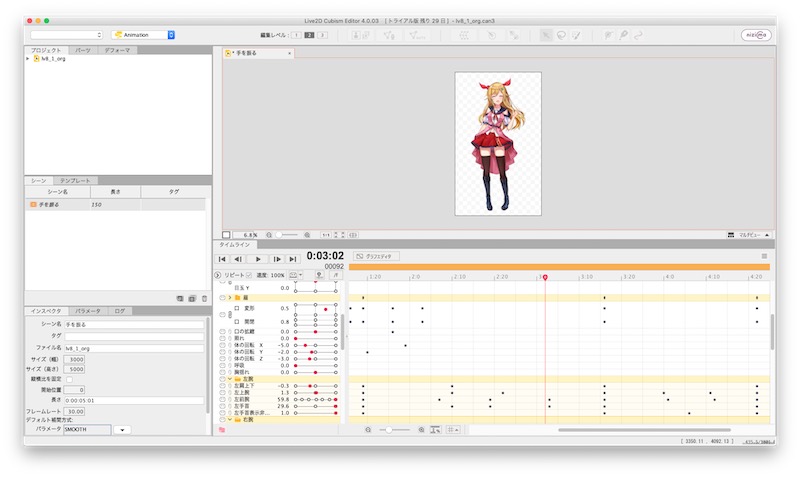This screenshot has height=477, width=800.
Task: Step back one frame
Action: [x=238, y=259]
